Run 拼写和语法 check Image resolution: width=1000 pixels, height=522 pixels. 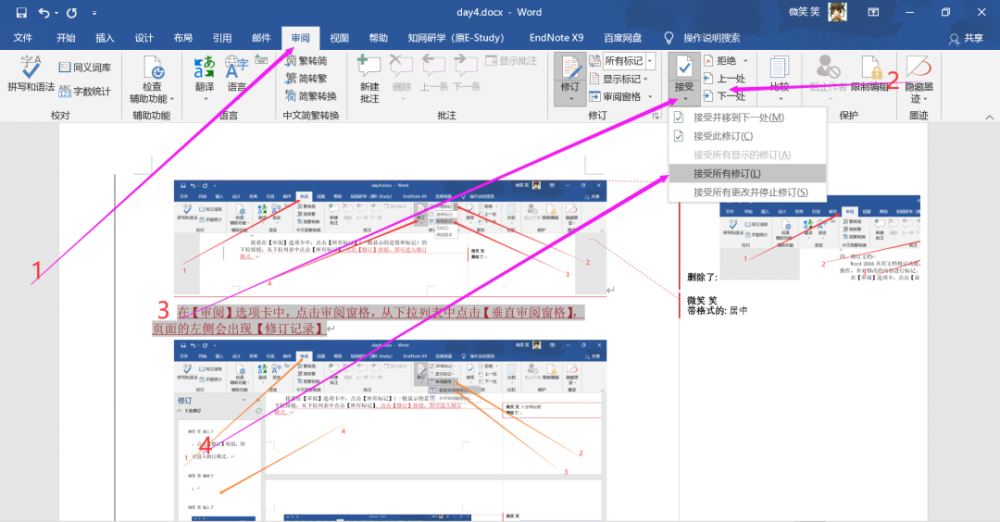pos(31,73)
